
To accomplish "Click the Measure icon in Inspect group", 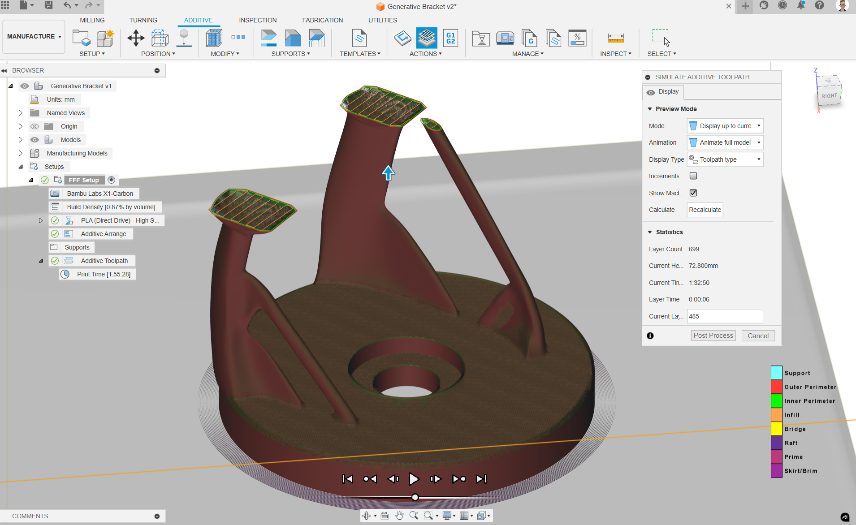I will click(x=615, y=38).
